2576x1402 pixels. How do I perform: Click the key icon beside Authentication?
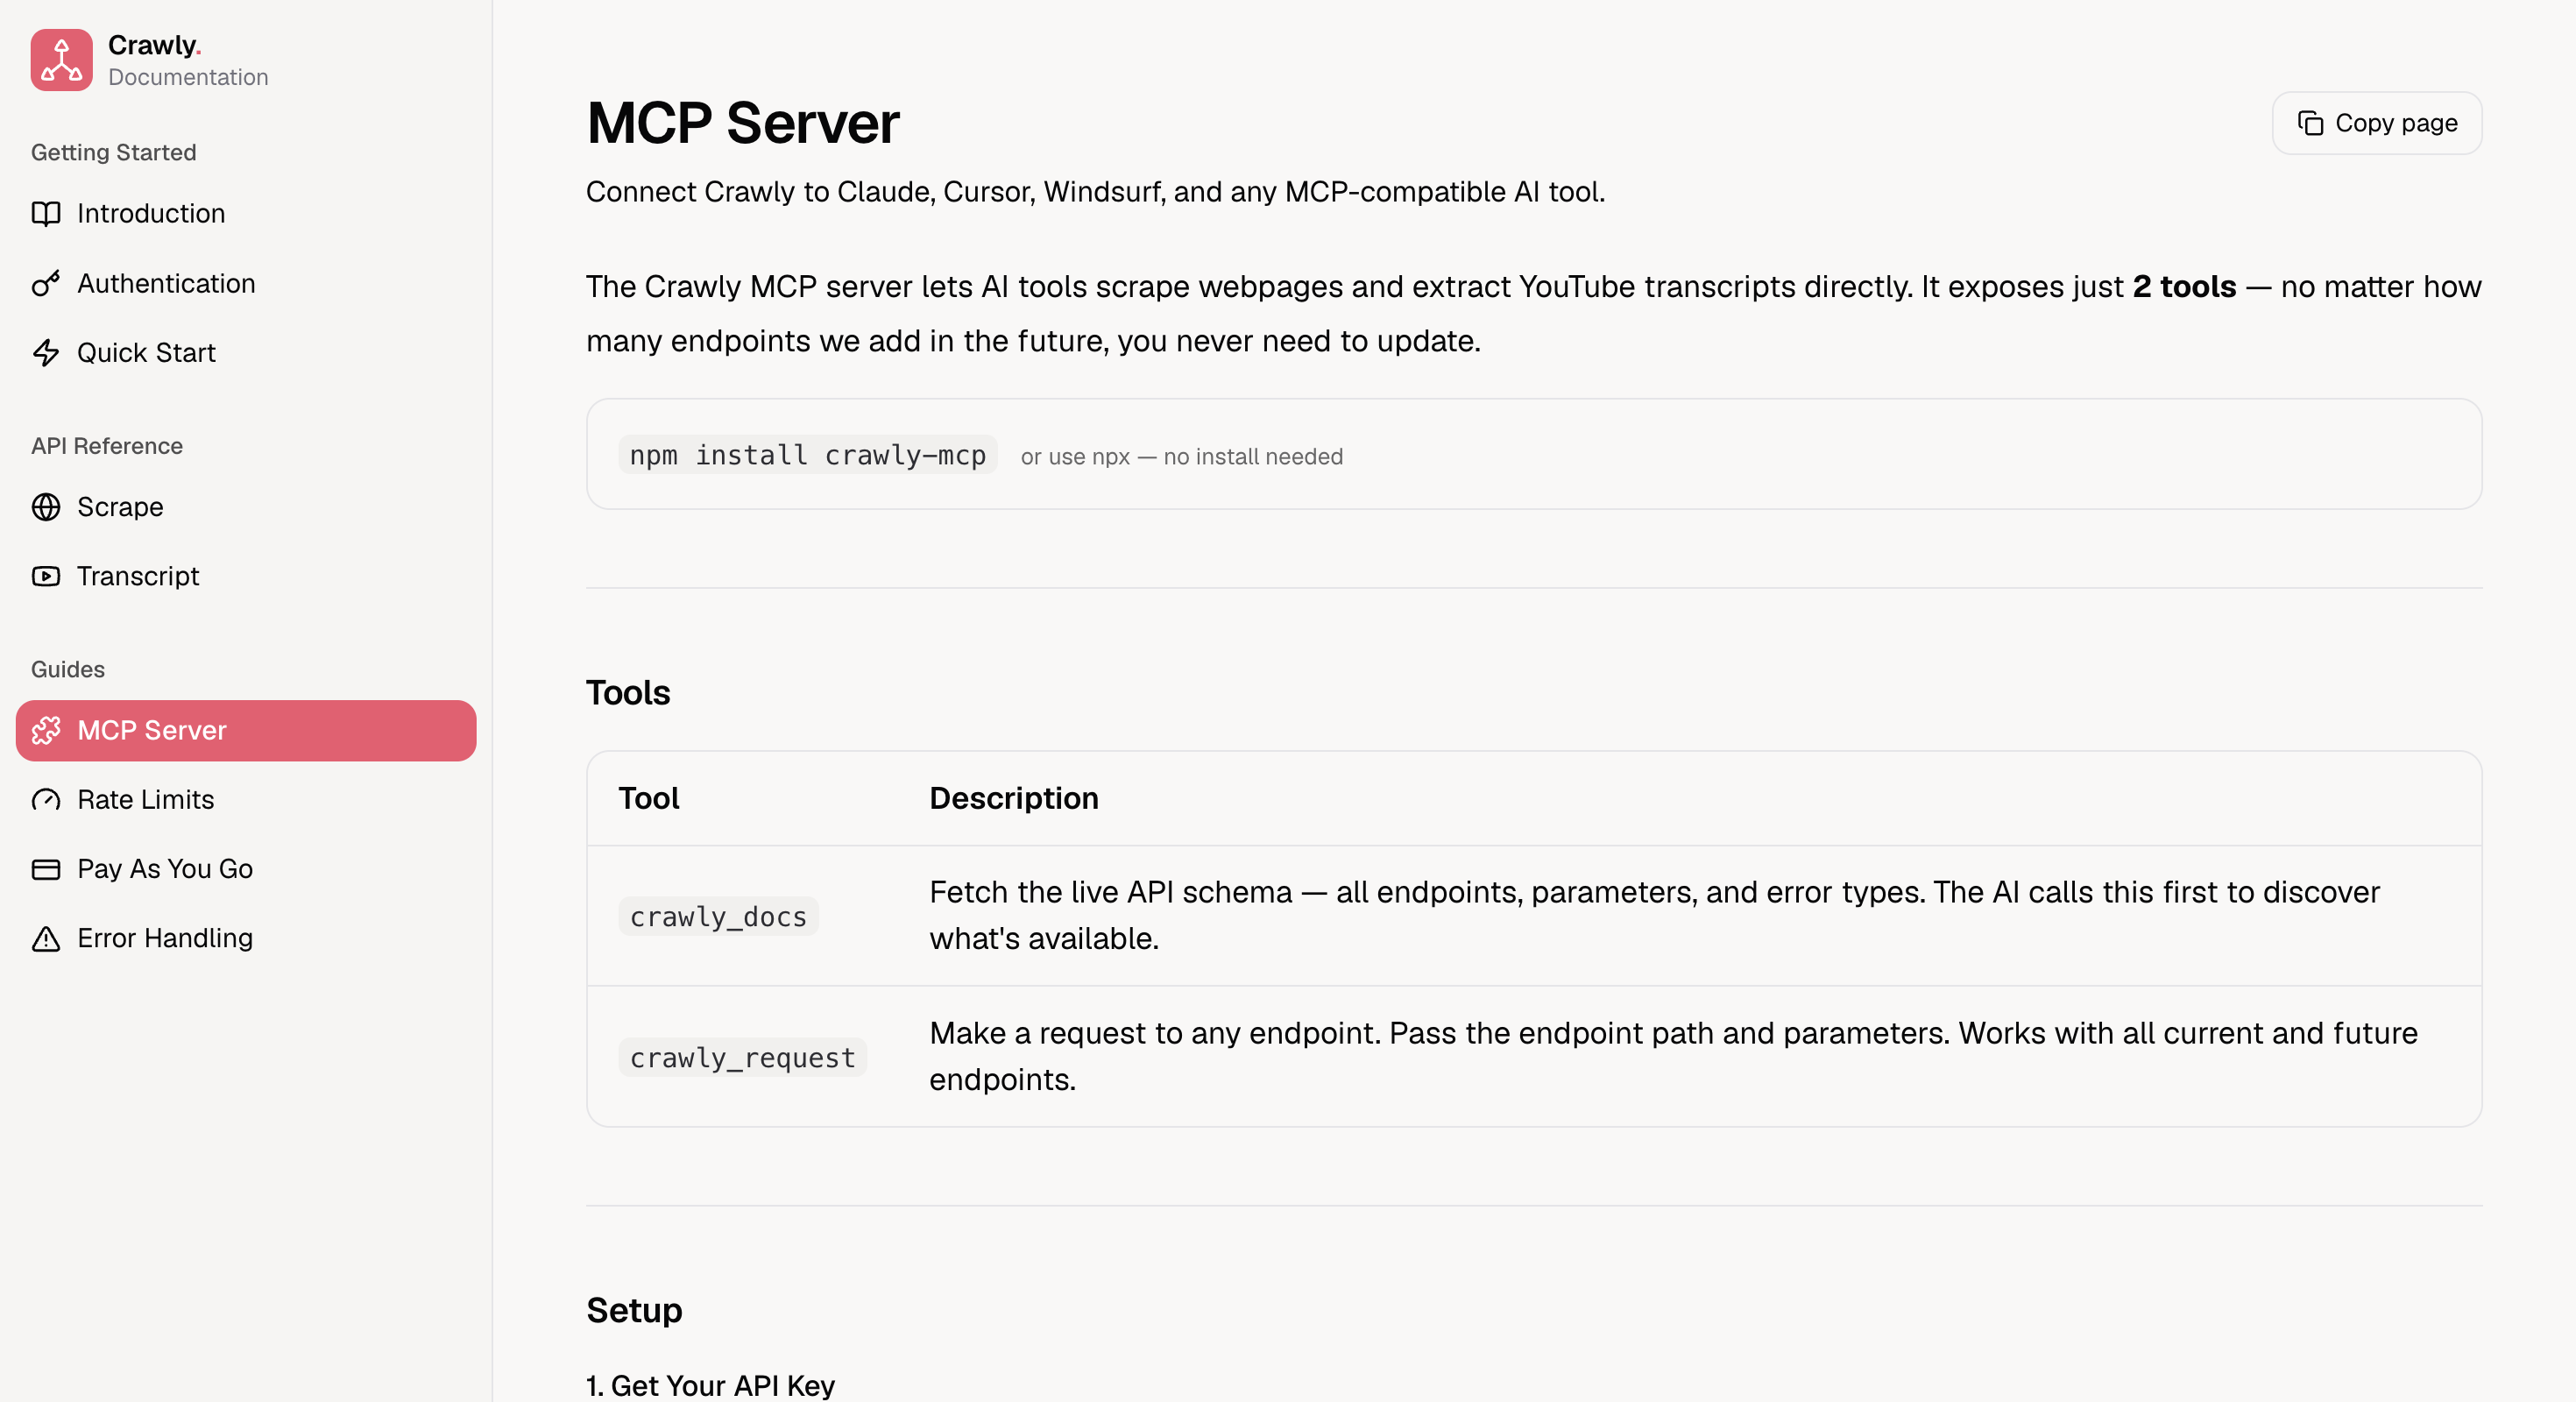(46, 283)
